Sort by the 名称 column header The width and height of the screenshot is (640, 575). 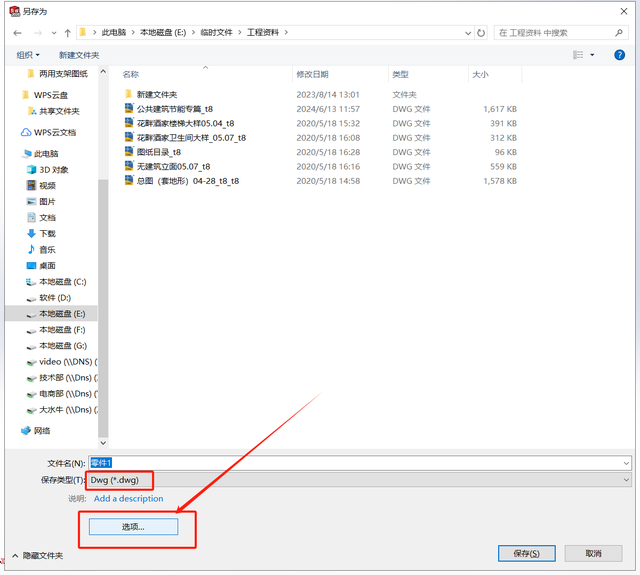131,74
